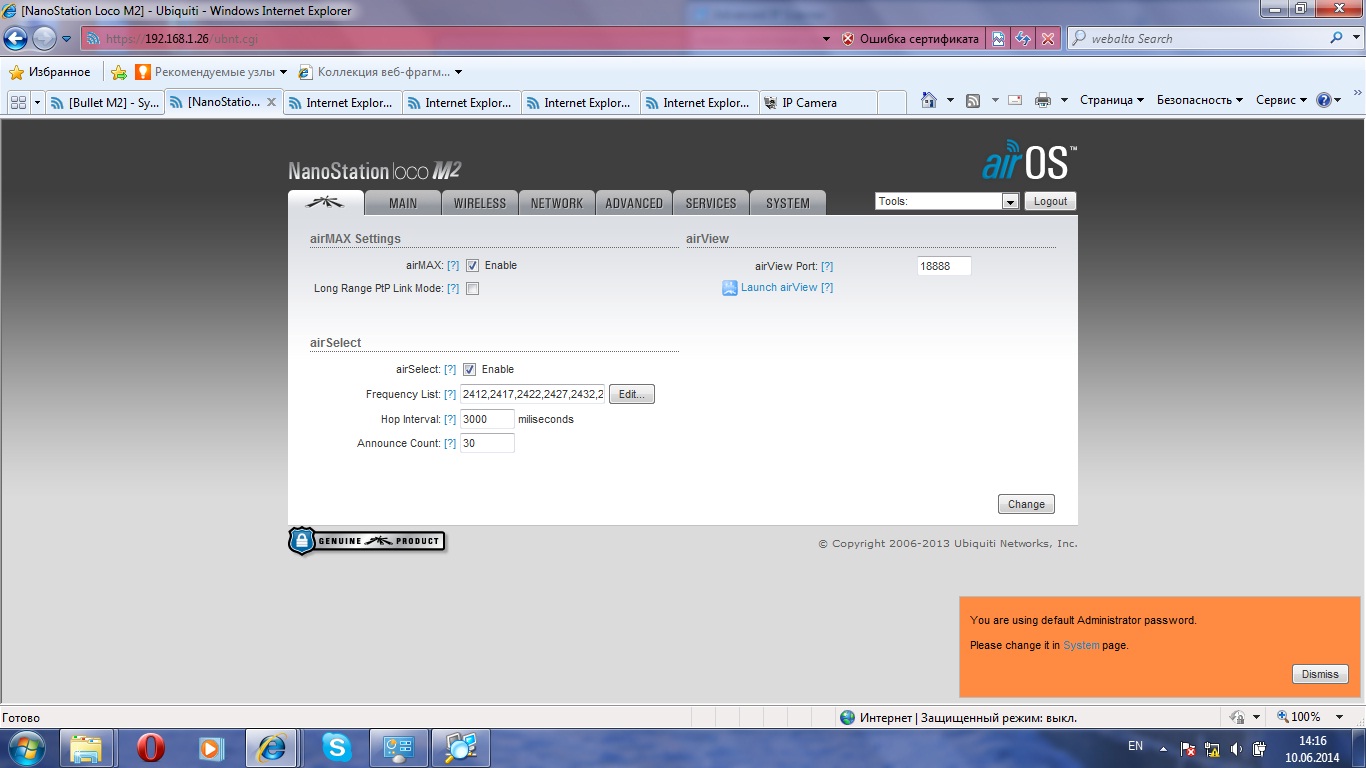Viewport: 1366px width, 768px height.
Task: Click the Genuine Product badge
Action: pyautogui.click(x=367, y=541)
